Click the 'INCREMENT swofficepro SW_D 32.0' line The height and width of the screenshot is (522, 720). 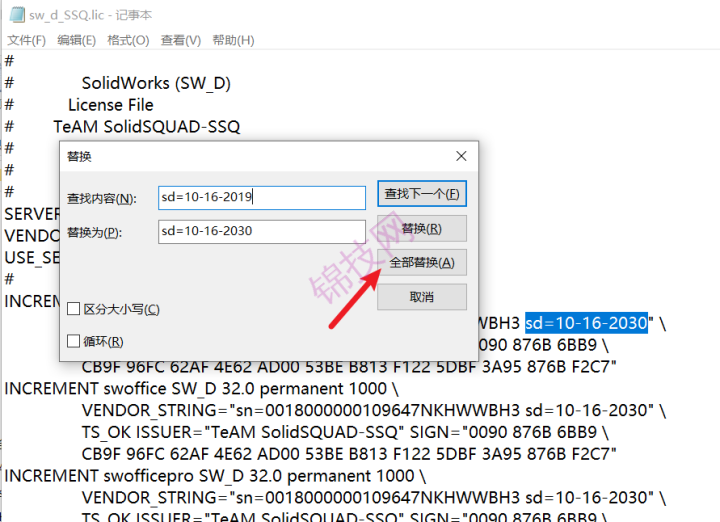point(215,476)
